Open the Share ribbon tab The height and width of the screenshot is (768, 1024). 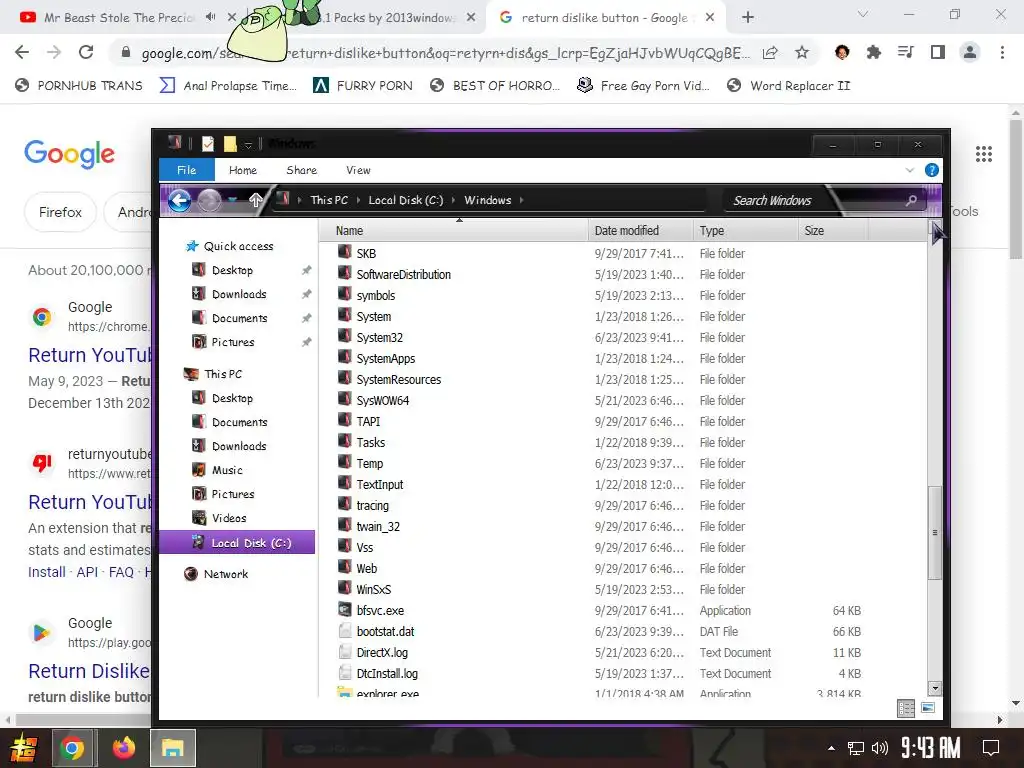click(x=301, y=170)
